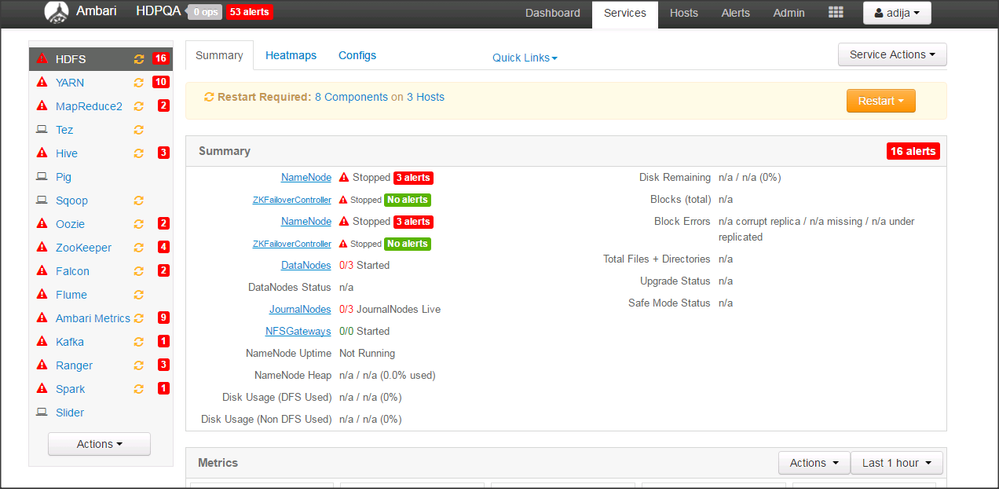The image size is (999, 489).
Task: Click the Pig client laptop icon
Action: click(x=42, y=176)
